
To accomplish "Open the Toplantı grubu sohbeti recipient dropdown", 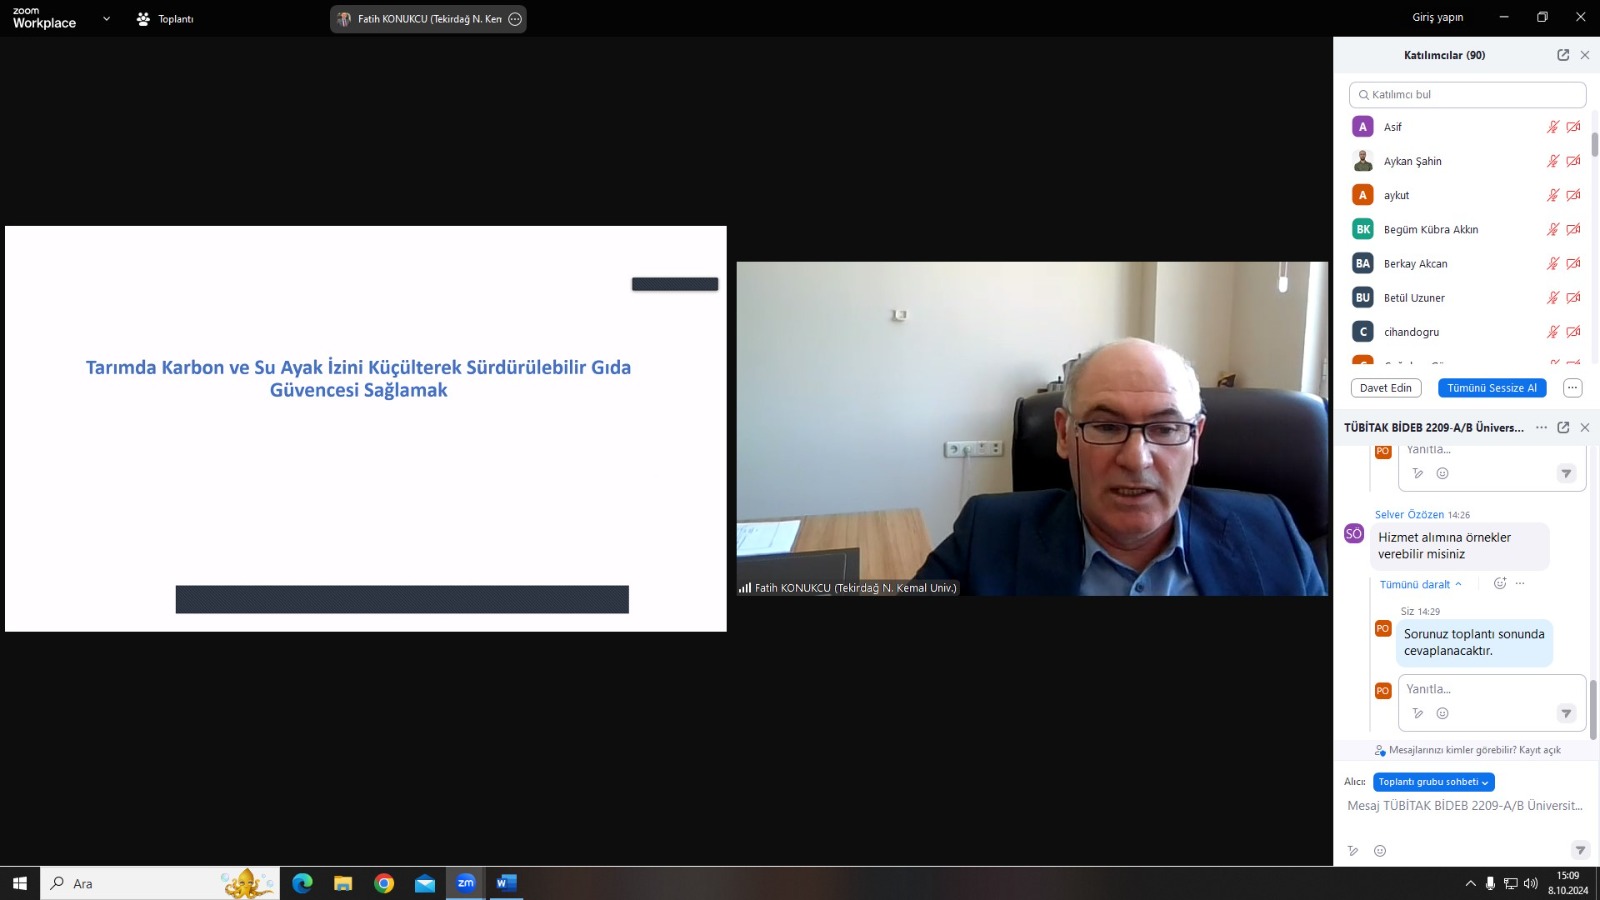I will click(x=1433, y=782).
